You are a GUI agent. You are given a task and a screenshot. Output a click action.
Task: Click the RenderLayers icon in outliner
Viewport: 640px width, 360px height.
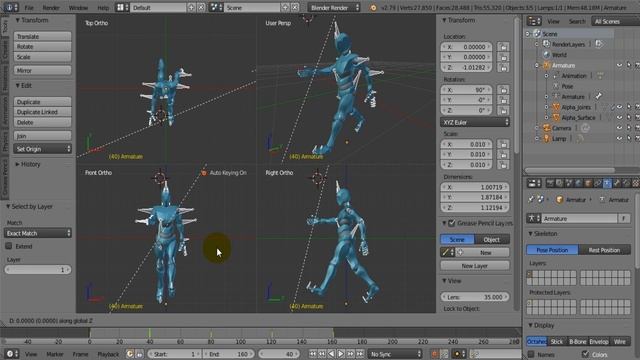(x=547, y=44)
